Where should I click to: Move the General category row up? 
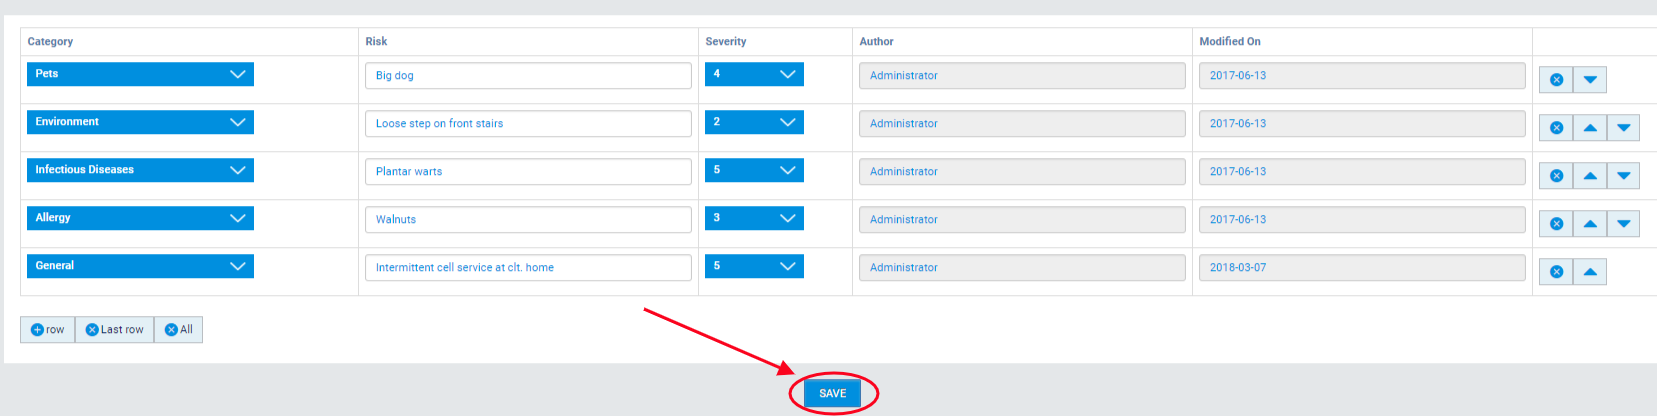pyautogui.click(x=1590, y=272)
